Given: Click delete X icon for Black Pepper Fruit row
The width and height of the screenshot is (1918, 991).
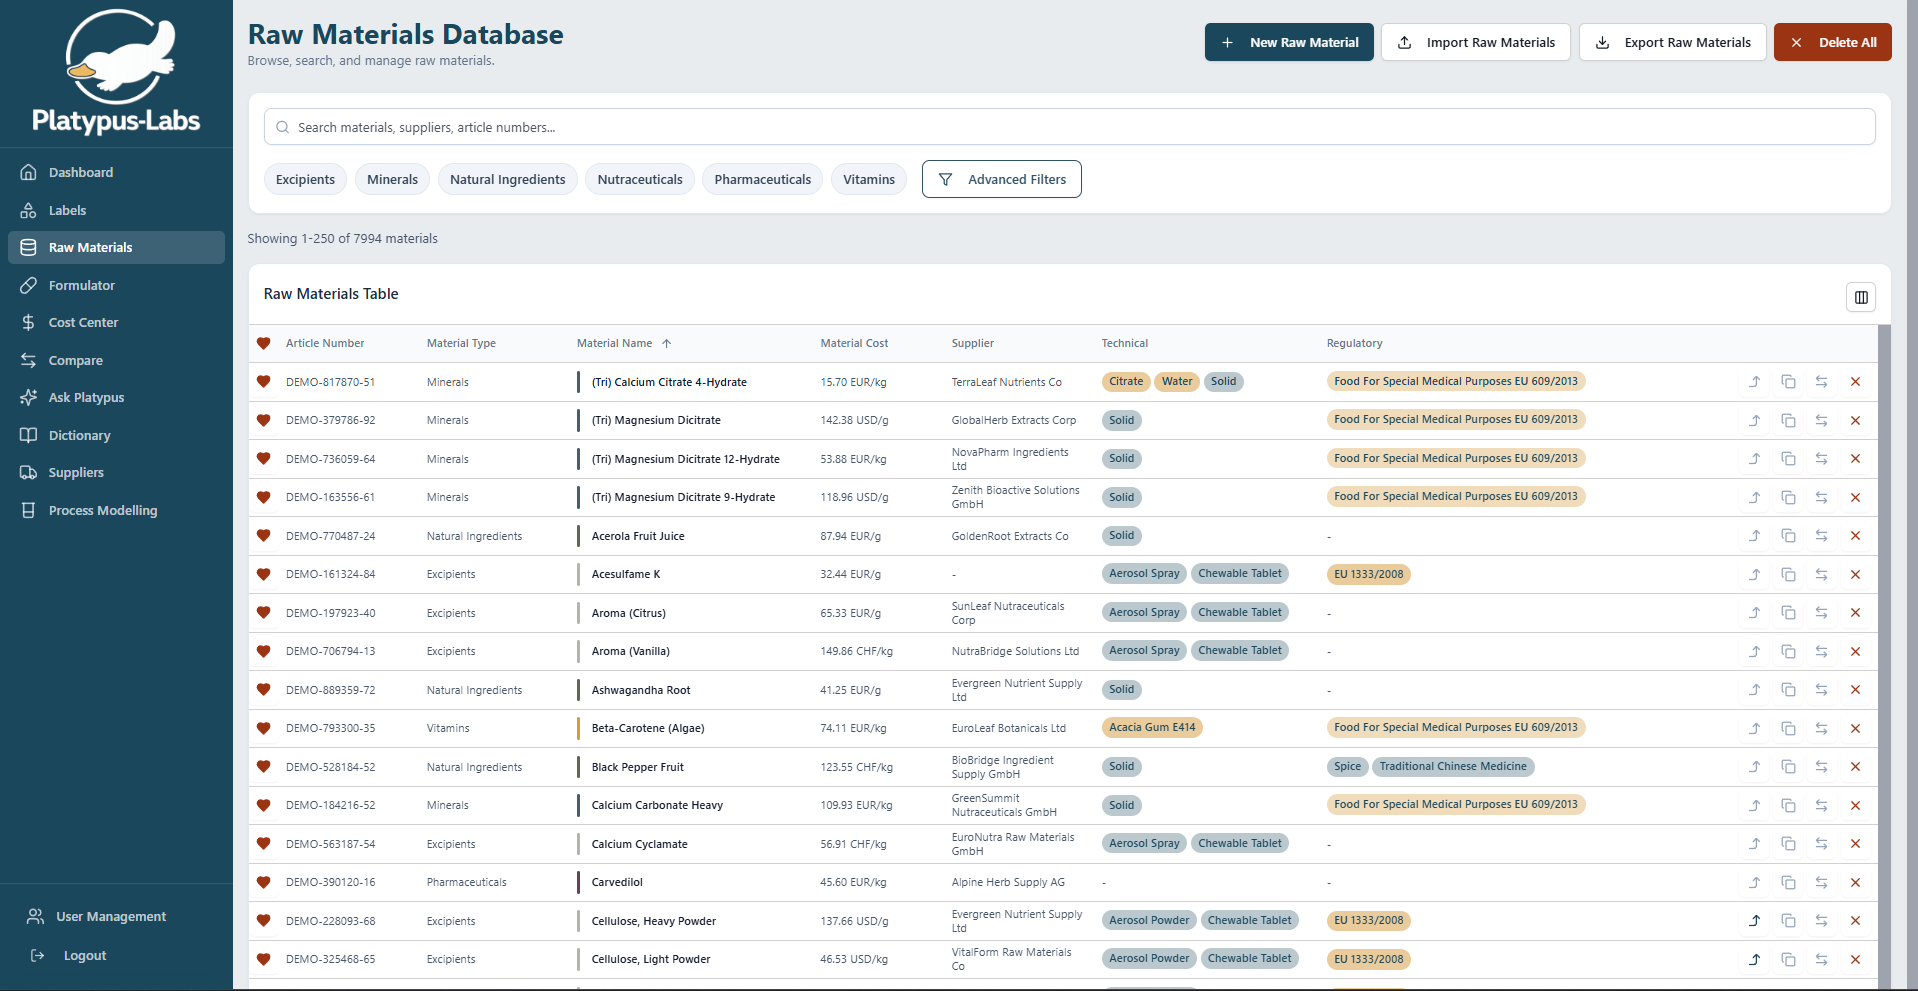Looking at the screenshot, I should pyautogui.click(x=1855, y=767).
